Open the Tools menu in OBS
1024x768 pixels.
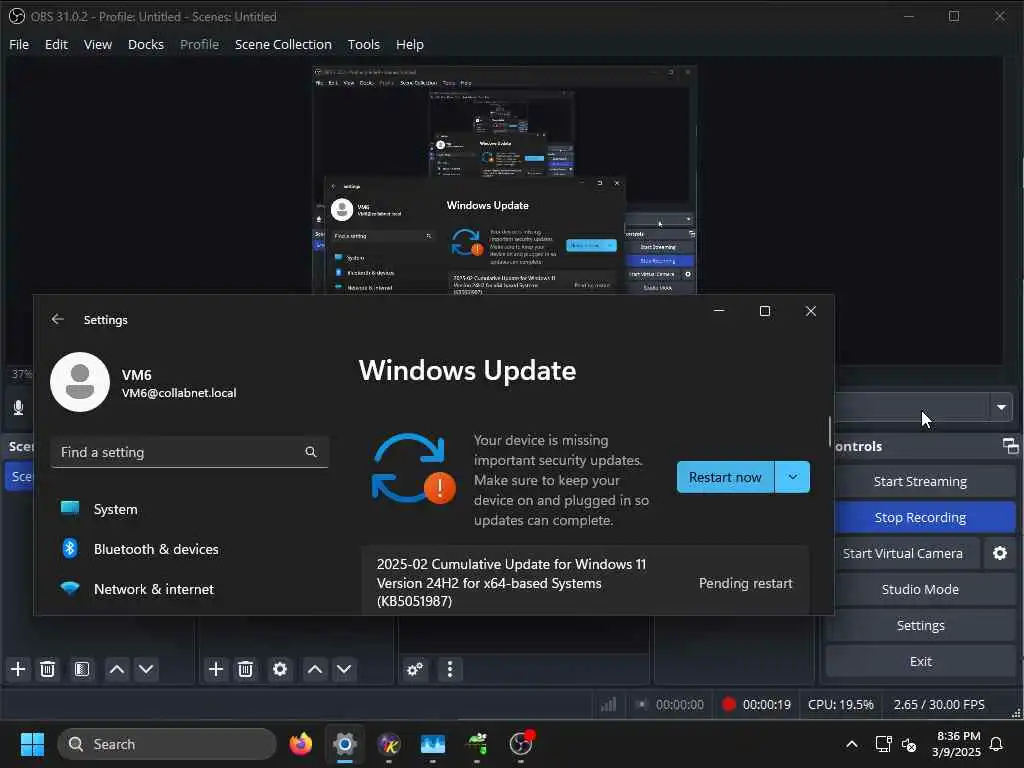tap(363, 44)
